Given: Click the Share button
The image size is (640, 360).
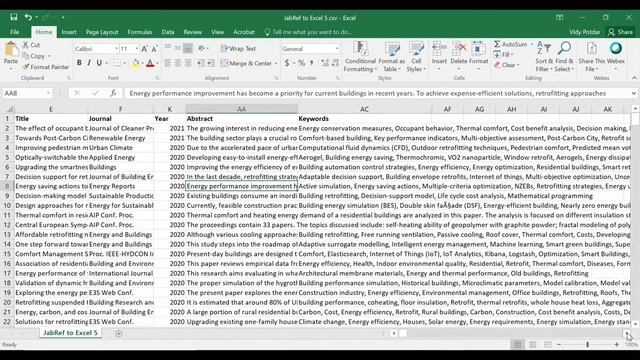Looking at the screenshot, I should [620, 32].
